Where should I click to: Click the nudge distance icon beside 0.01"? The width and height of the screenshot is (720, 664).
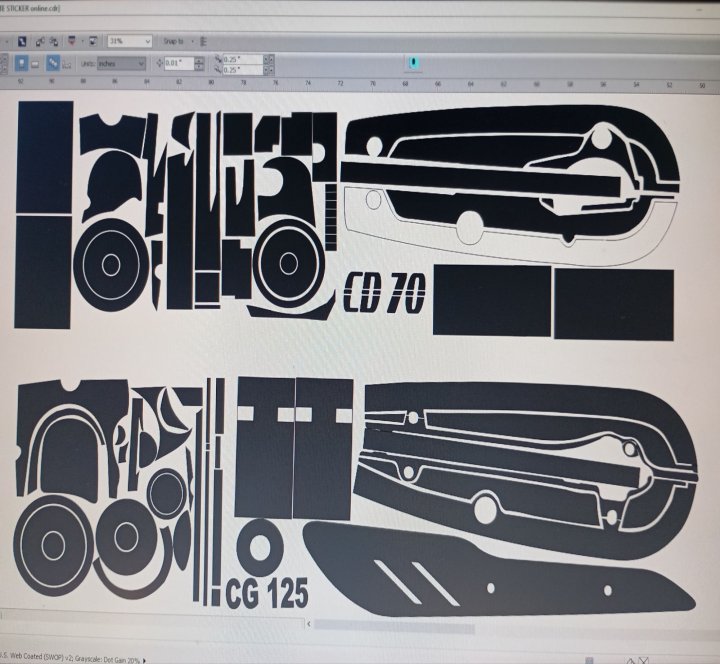point(160,63)
